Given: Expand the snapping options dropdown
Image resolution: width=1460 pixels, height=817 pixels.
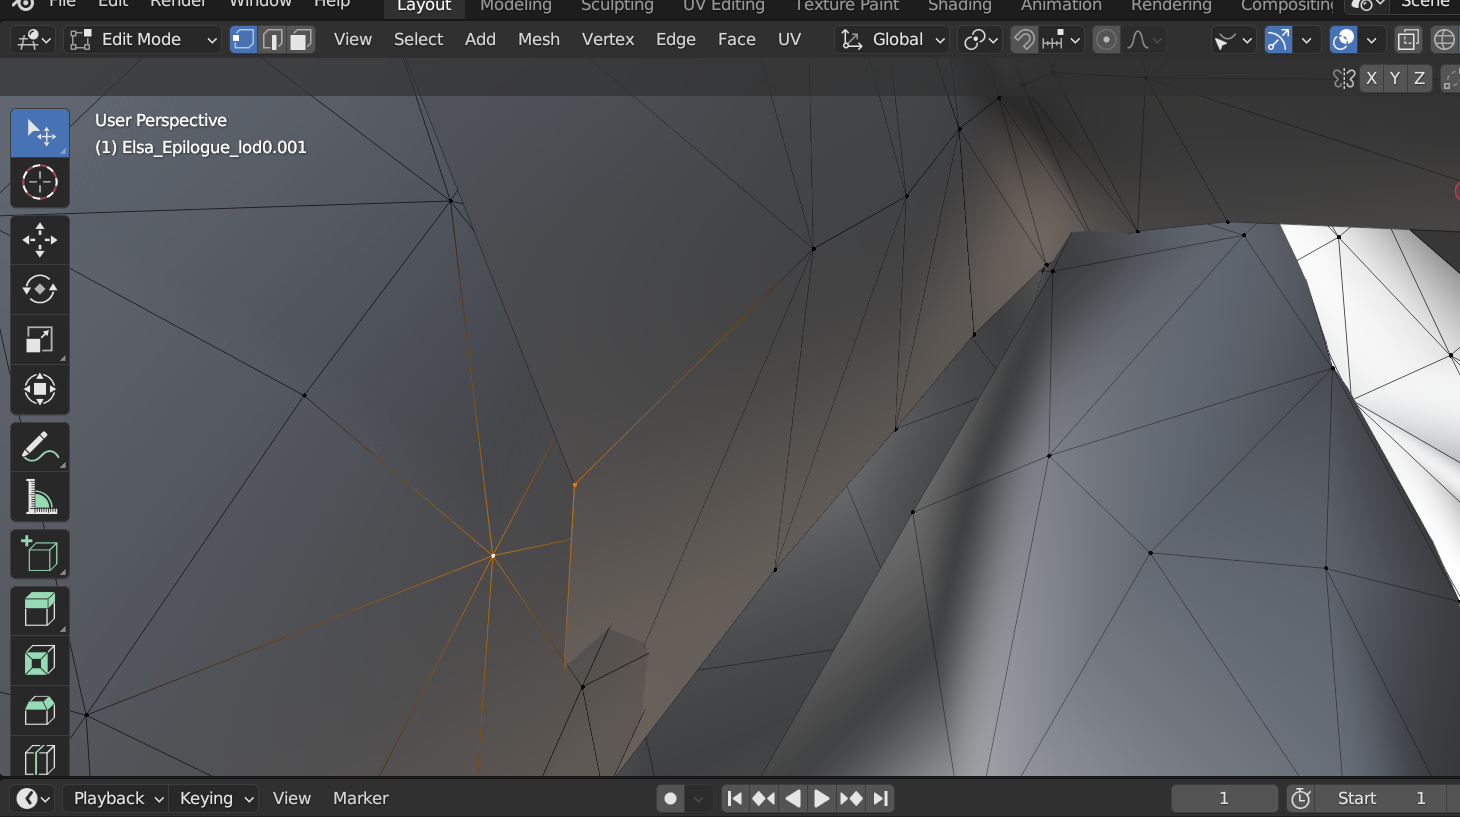Looking at the screenshot, I should 1062,39.
